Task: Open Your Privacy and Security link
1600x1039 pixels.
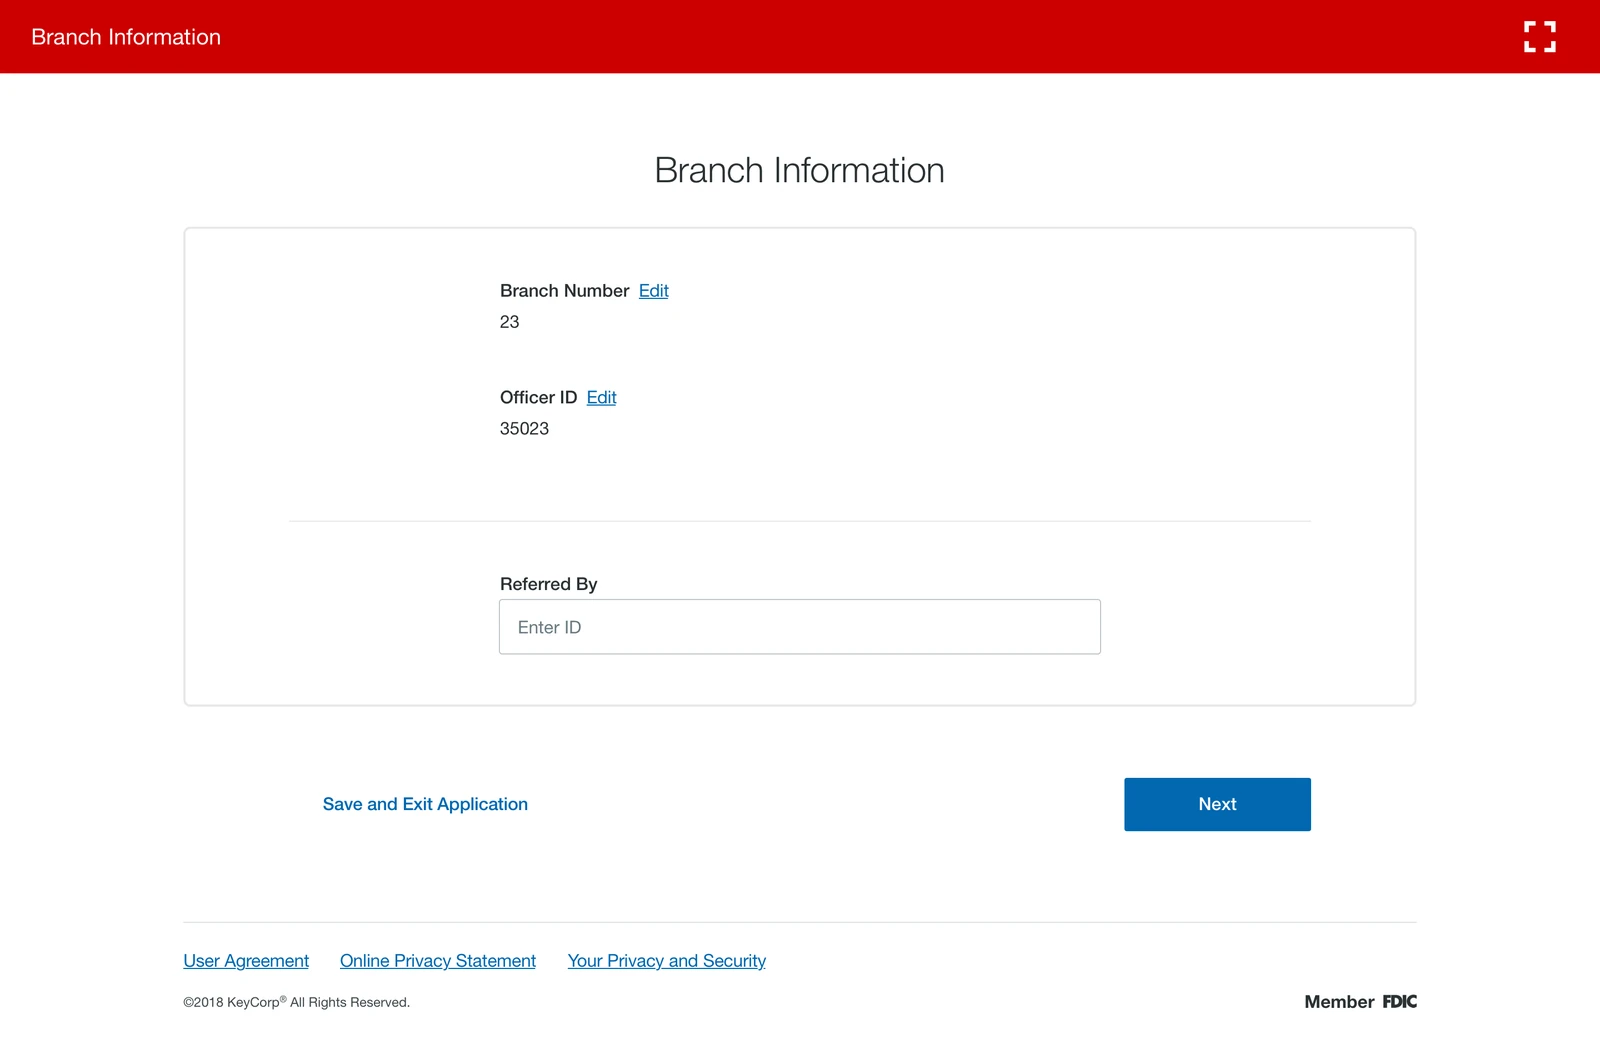Action: pyautogui.click(x=667, y=961)
